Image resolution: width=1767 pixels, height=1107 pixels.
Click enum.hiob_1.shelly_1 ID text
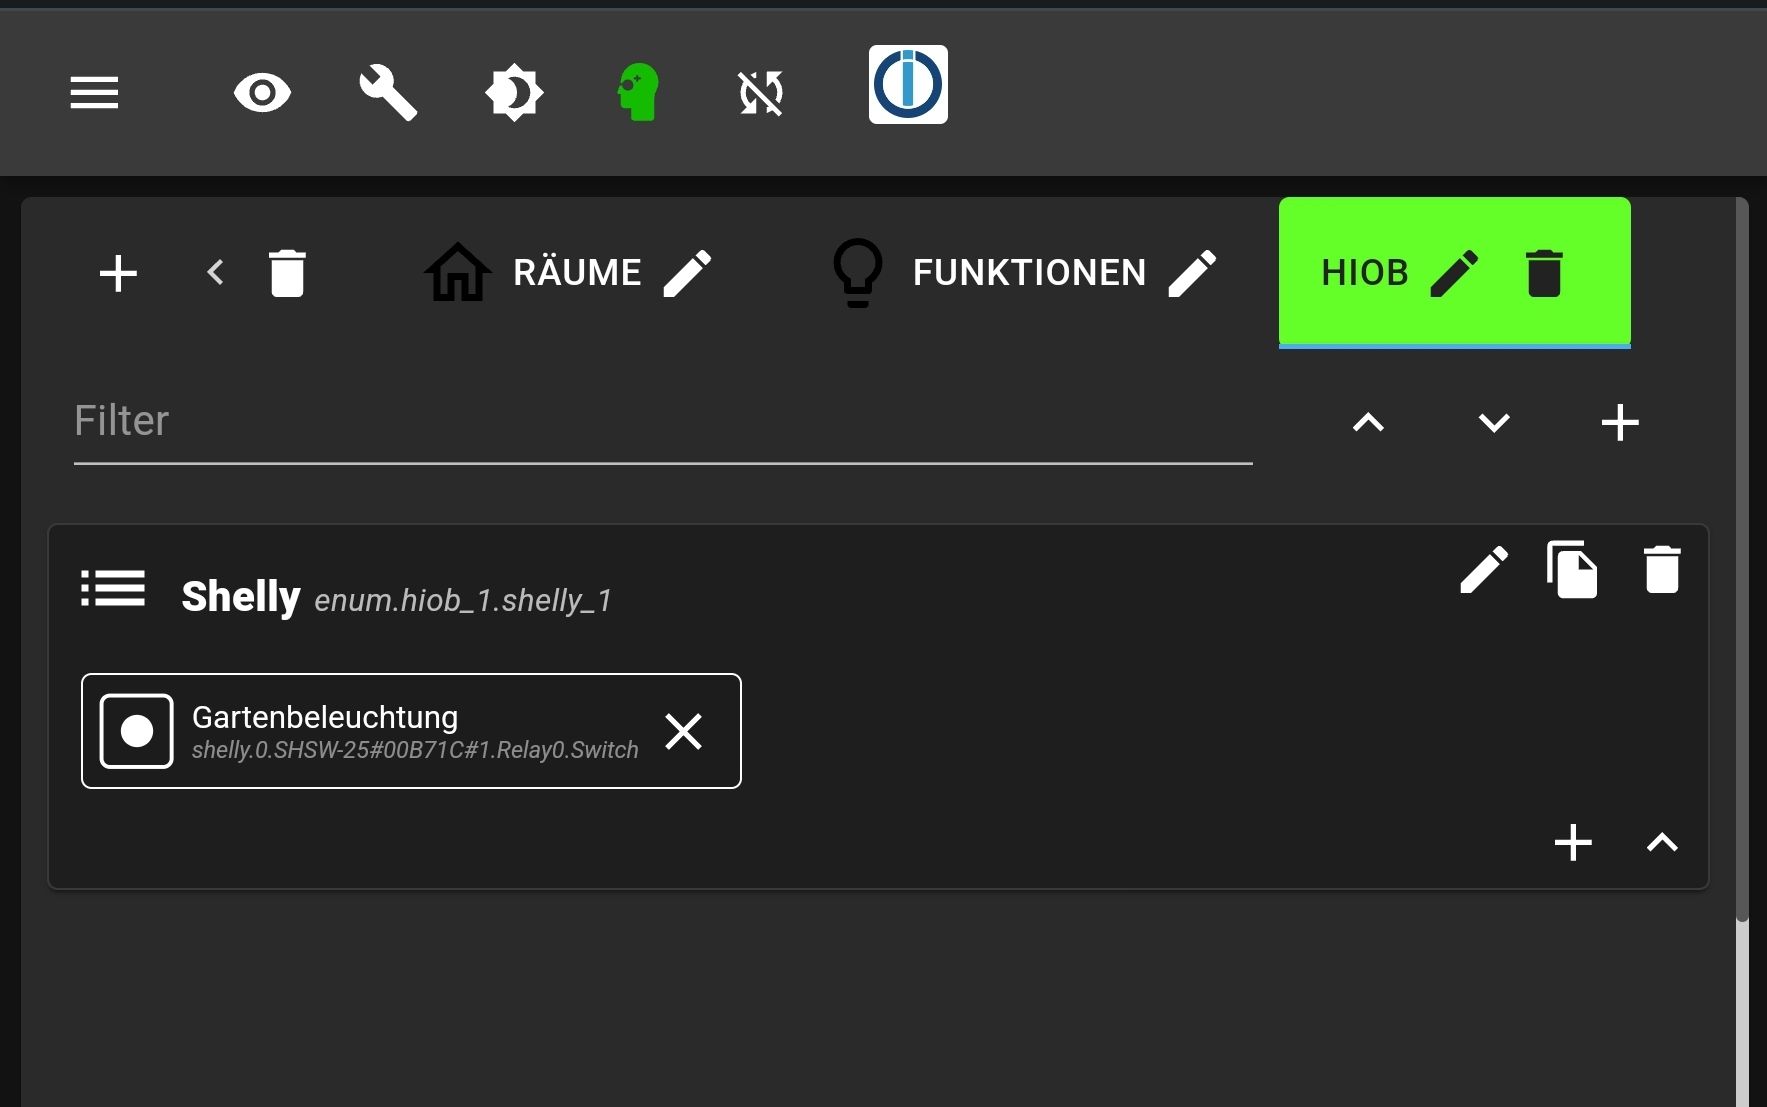coord(463,600)
